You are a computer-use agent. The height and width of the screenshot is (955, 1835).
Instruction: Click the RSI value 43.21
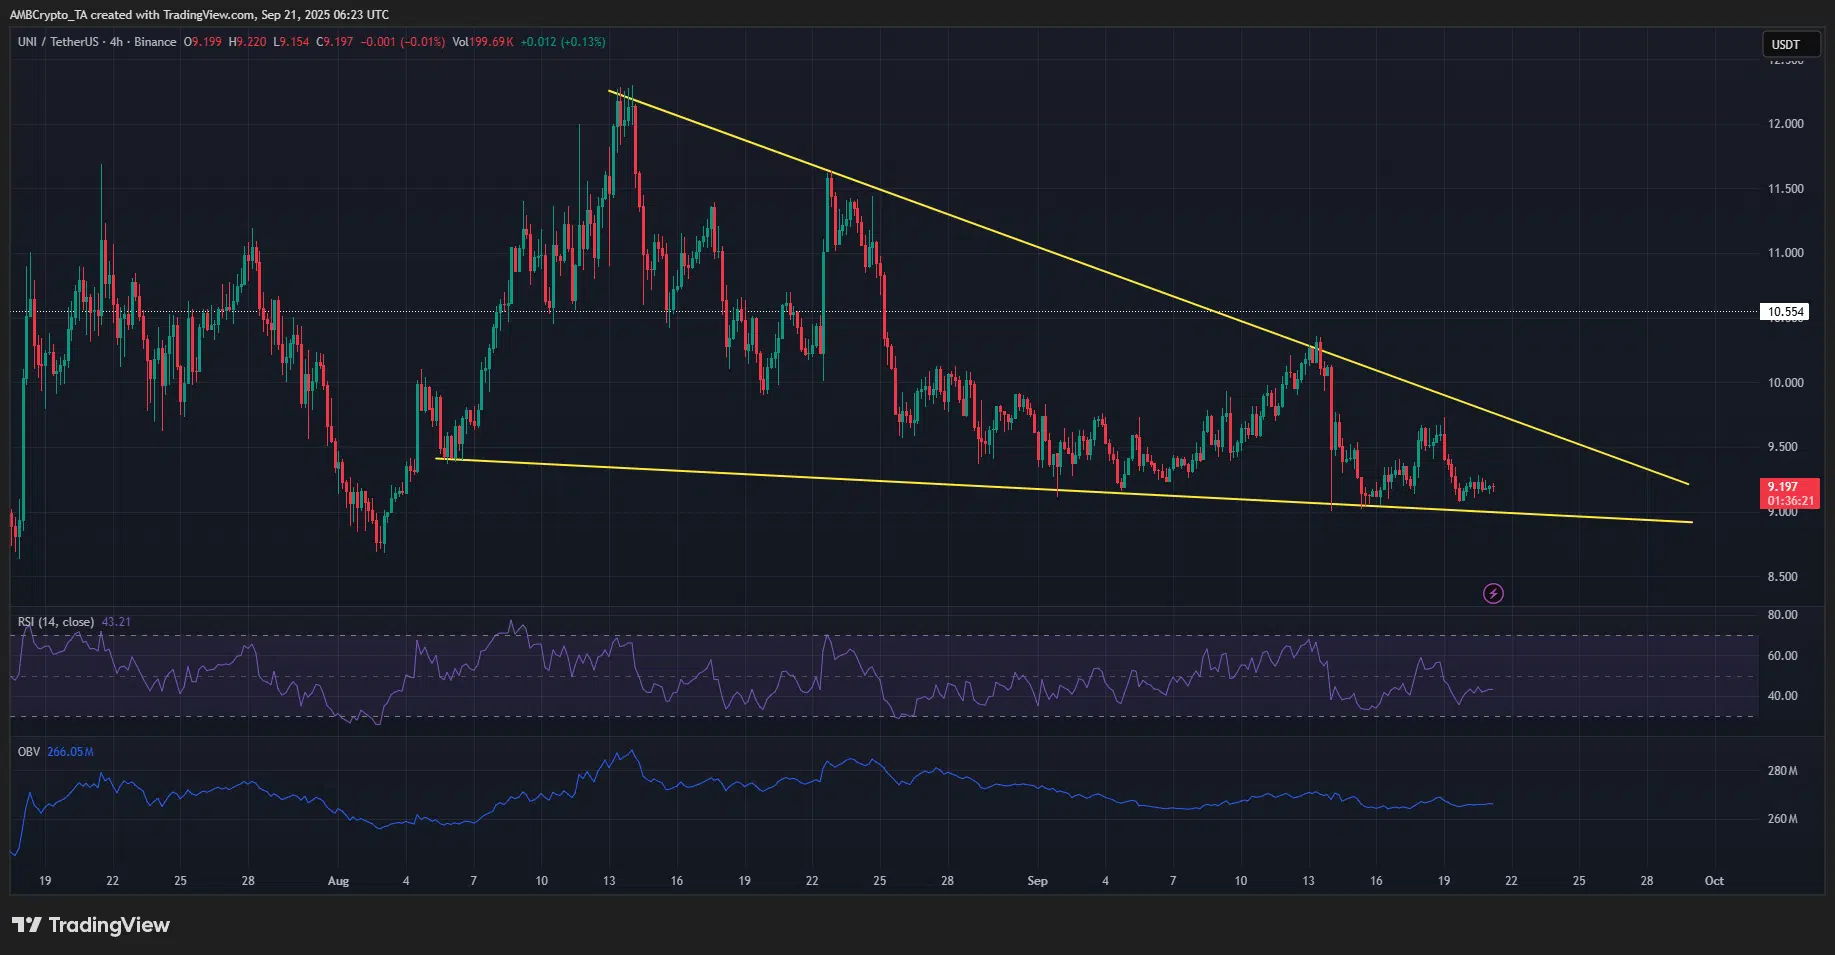click(117, 622)
